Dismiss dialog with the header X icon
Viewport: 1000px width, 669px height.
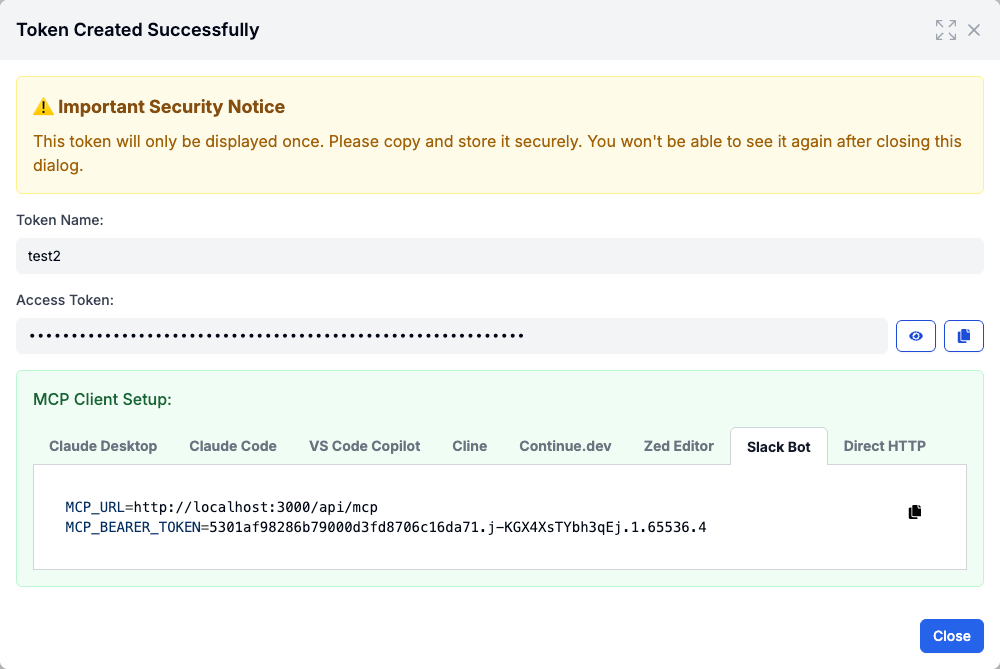pyautogui.click(x=974, y=30)
